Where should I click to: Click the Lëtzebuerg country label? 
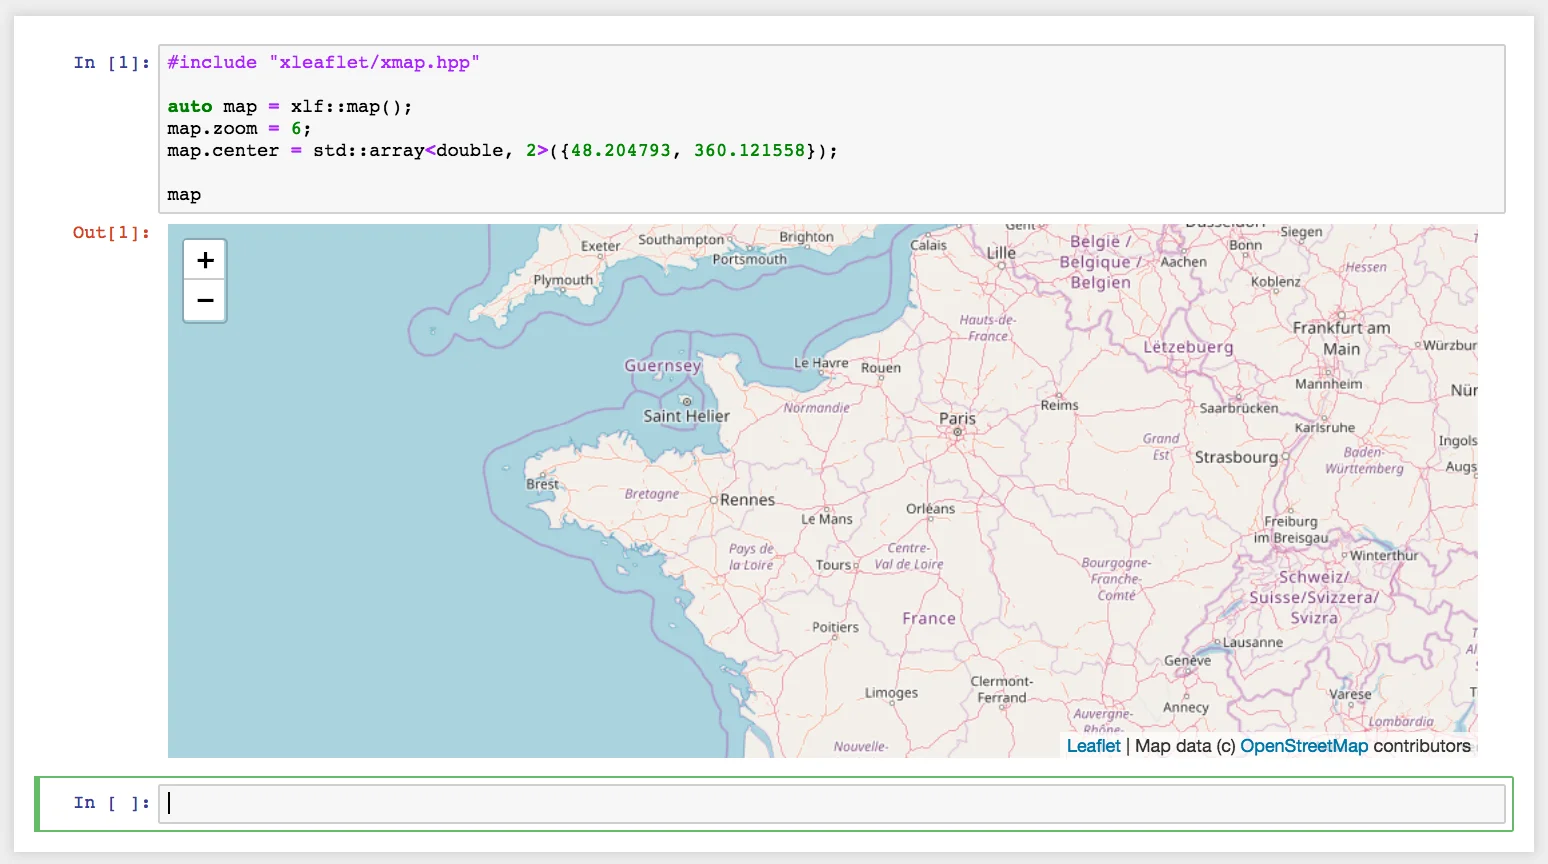(1188, 347)
